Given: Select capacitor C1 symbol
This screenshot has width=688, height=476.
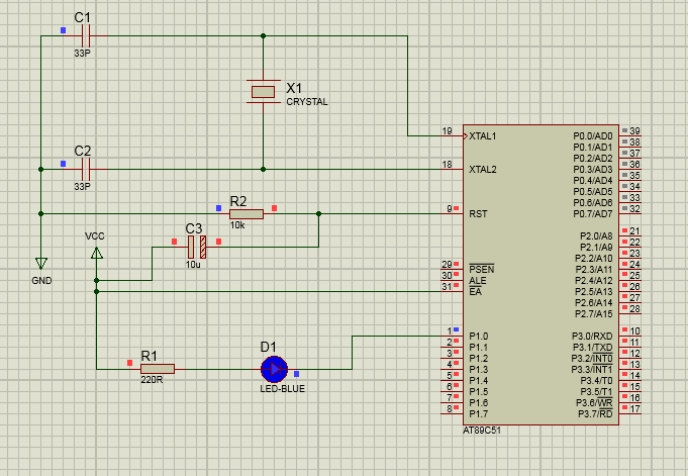Looking at the screenshot, I should tap(84, 35).
